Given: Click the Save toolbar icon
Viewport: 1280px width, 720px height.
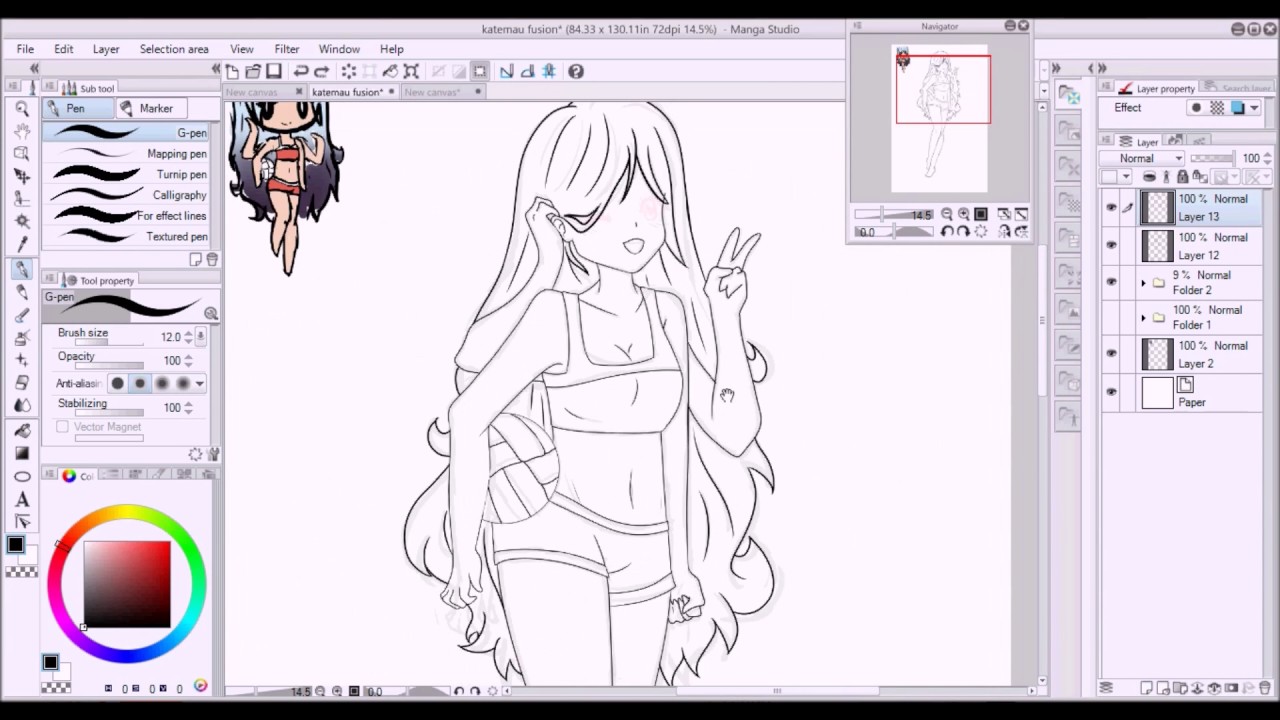Looking at the screenshot, I should click(273, 71).
